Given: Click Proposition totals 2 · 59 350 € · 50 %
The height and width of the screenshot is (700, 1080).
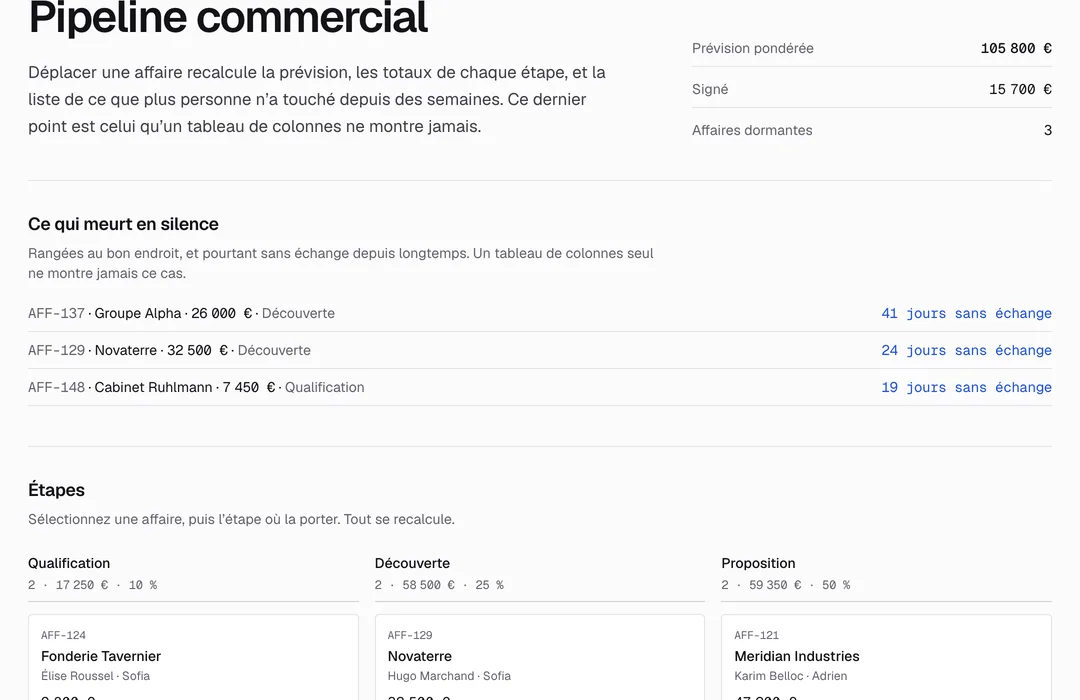Looking at the screenshot, I should (x=786, y=585).
